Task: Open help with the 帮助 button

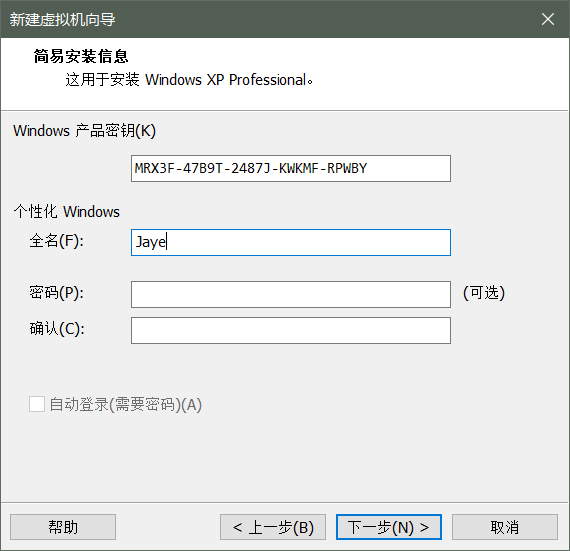Action: pyautogui.click(x=63, y=527)
